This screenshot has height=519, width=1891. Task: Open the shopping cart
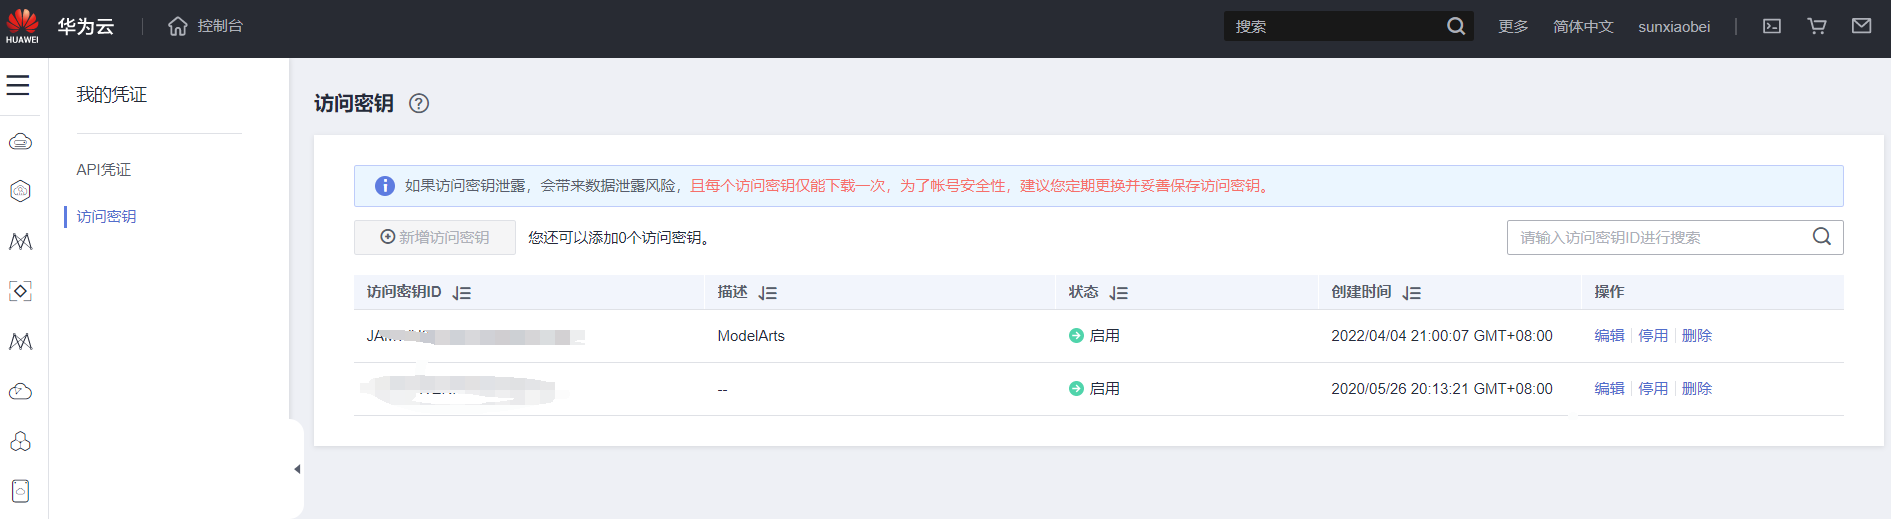tap(1817, 26)
